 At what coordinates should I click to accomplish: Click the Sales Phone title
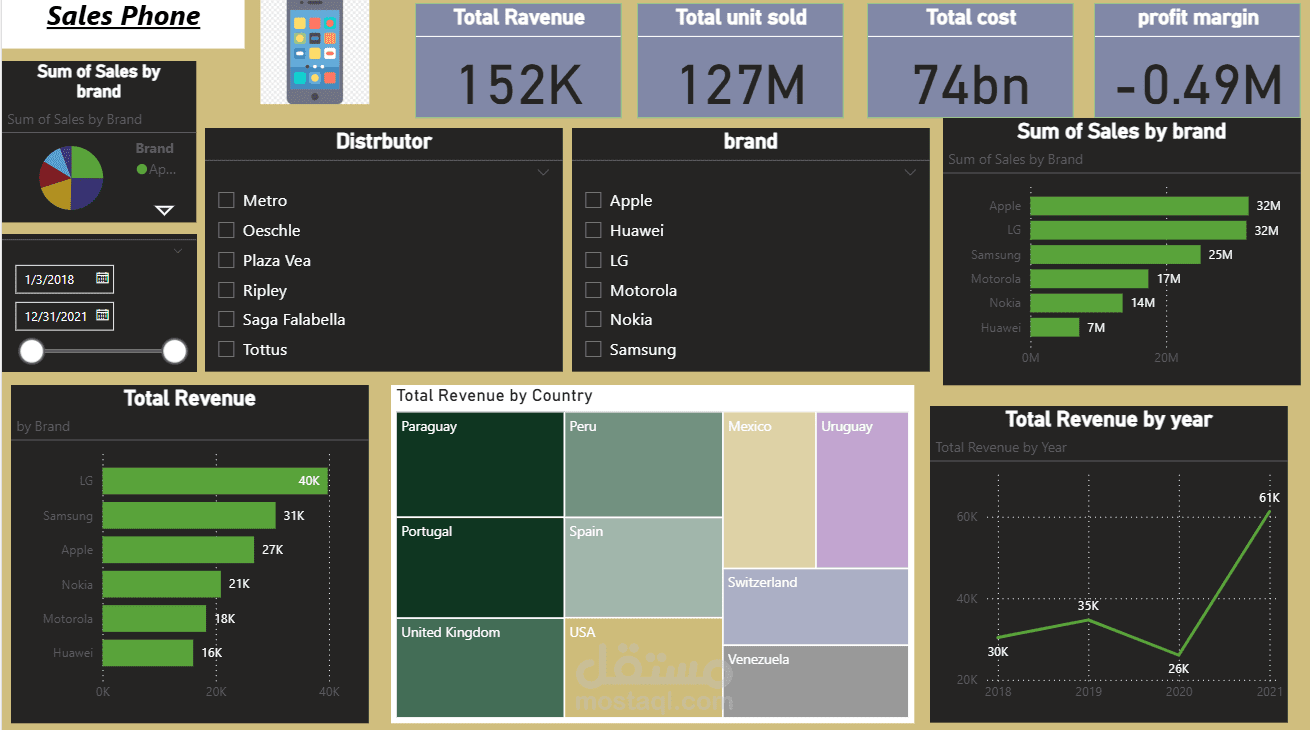point(123,17)
